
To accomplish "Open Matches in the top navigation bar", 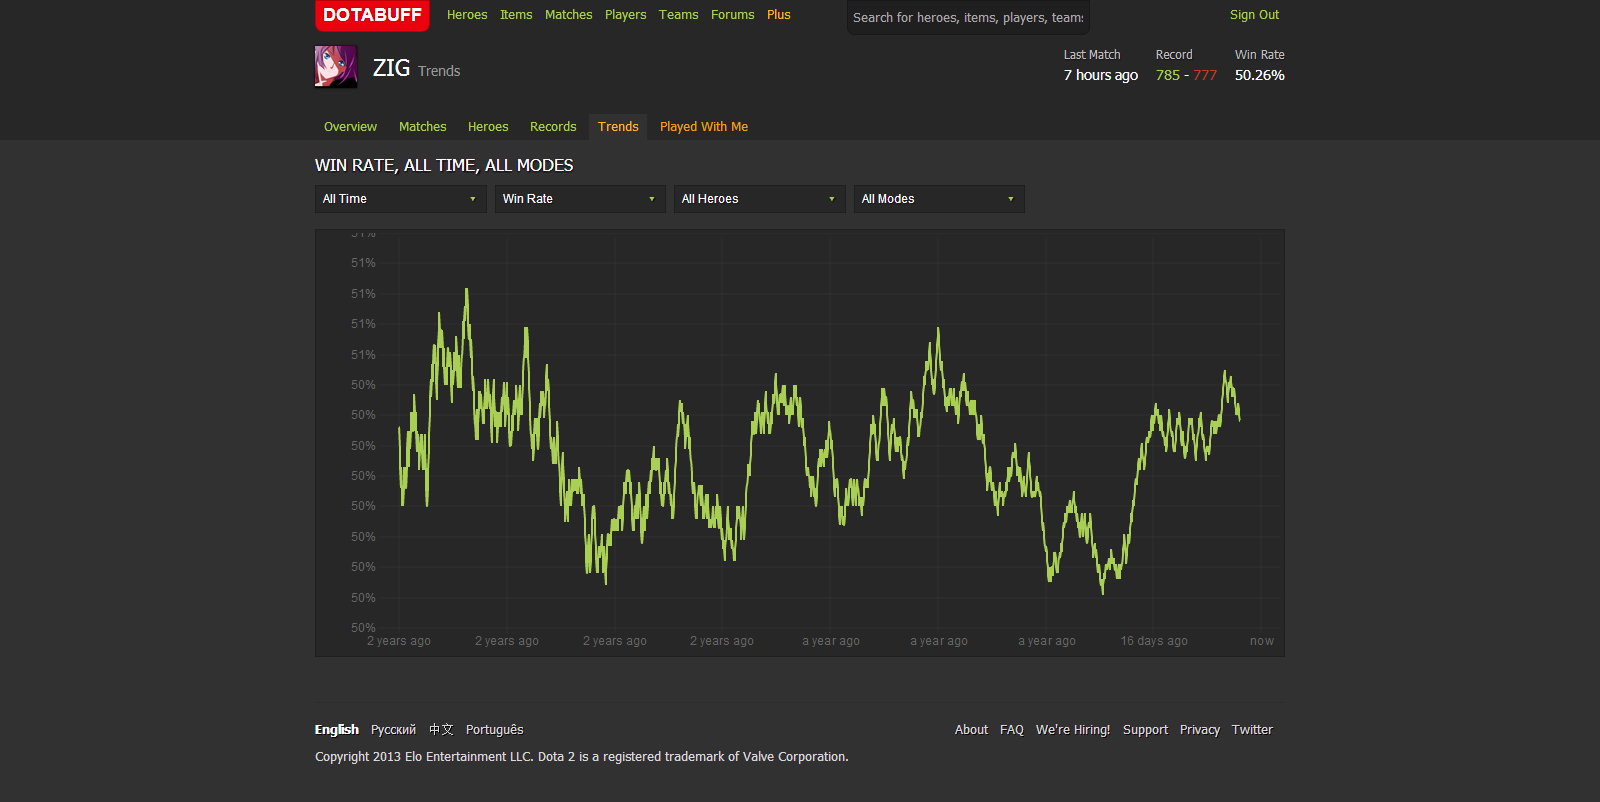I will [569, 15].
